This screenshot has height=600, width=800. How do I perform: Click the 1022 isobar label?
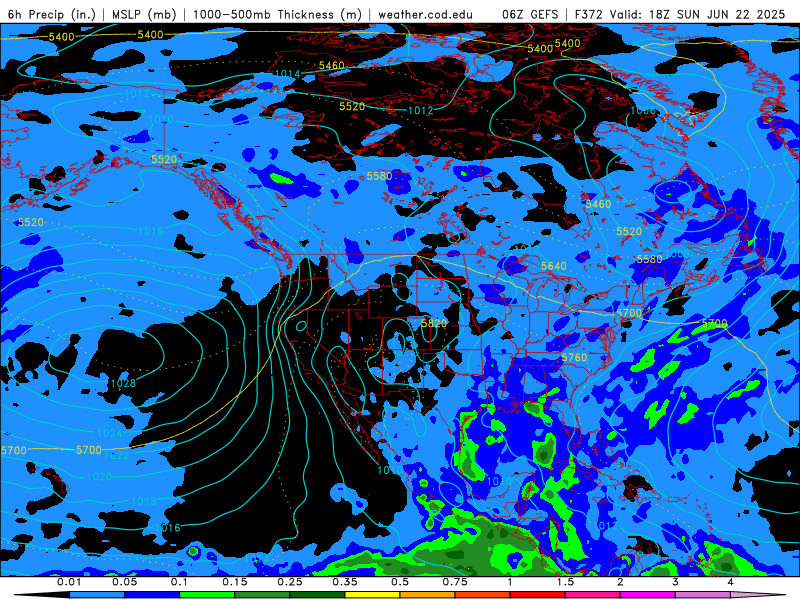117,455
